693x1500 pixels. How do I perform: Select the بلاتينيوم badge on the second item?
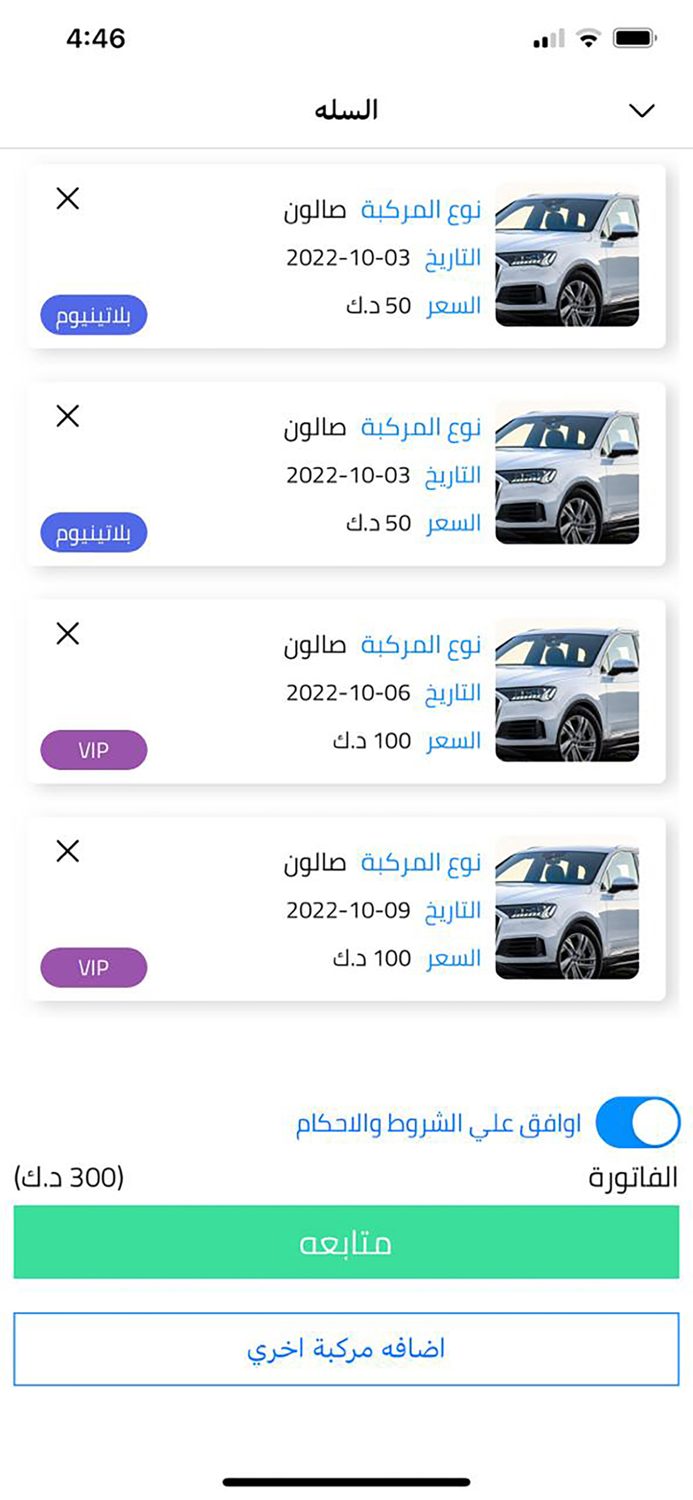(93, 532)
